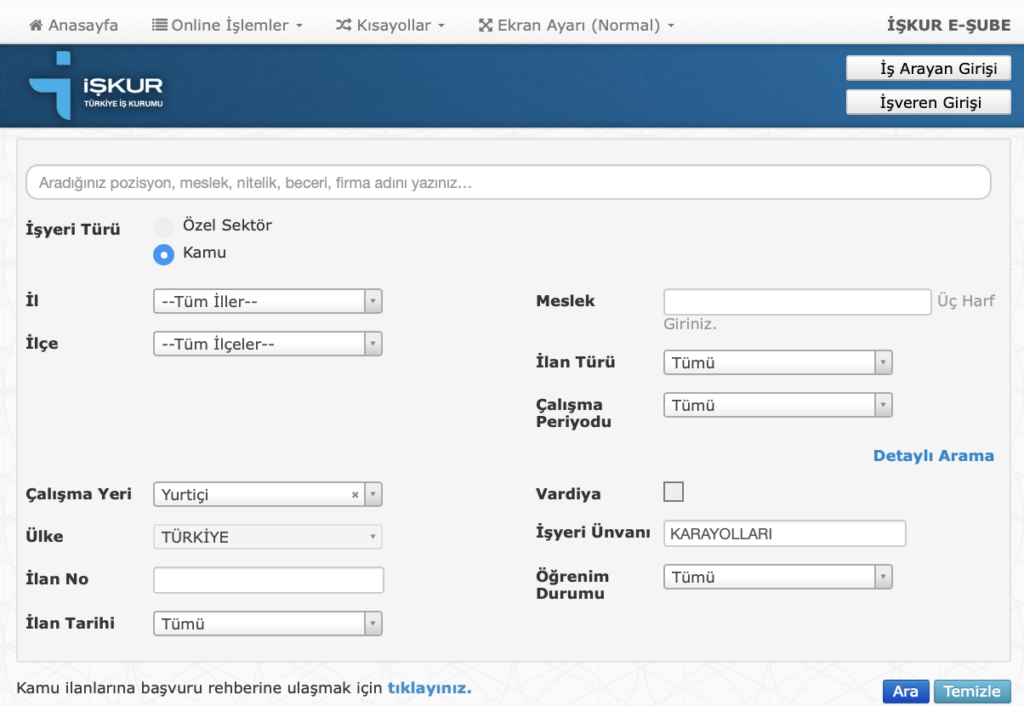Expand the İl dropdown list
The width and height of the screenshot is (1024, 706).
pos(267,301)
